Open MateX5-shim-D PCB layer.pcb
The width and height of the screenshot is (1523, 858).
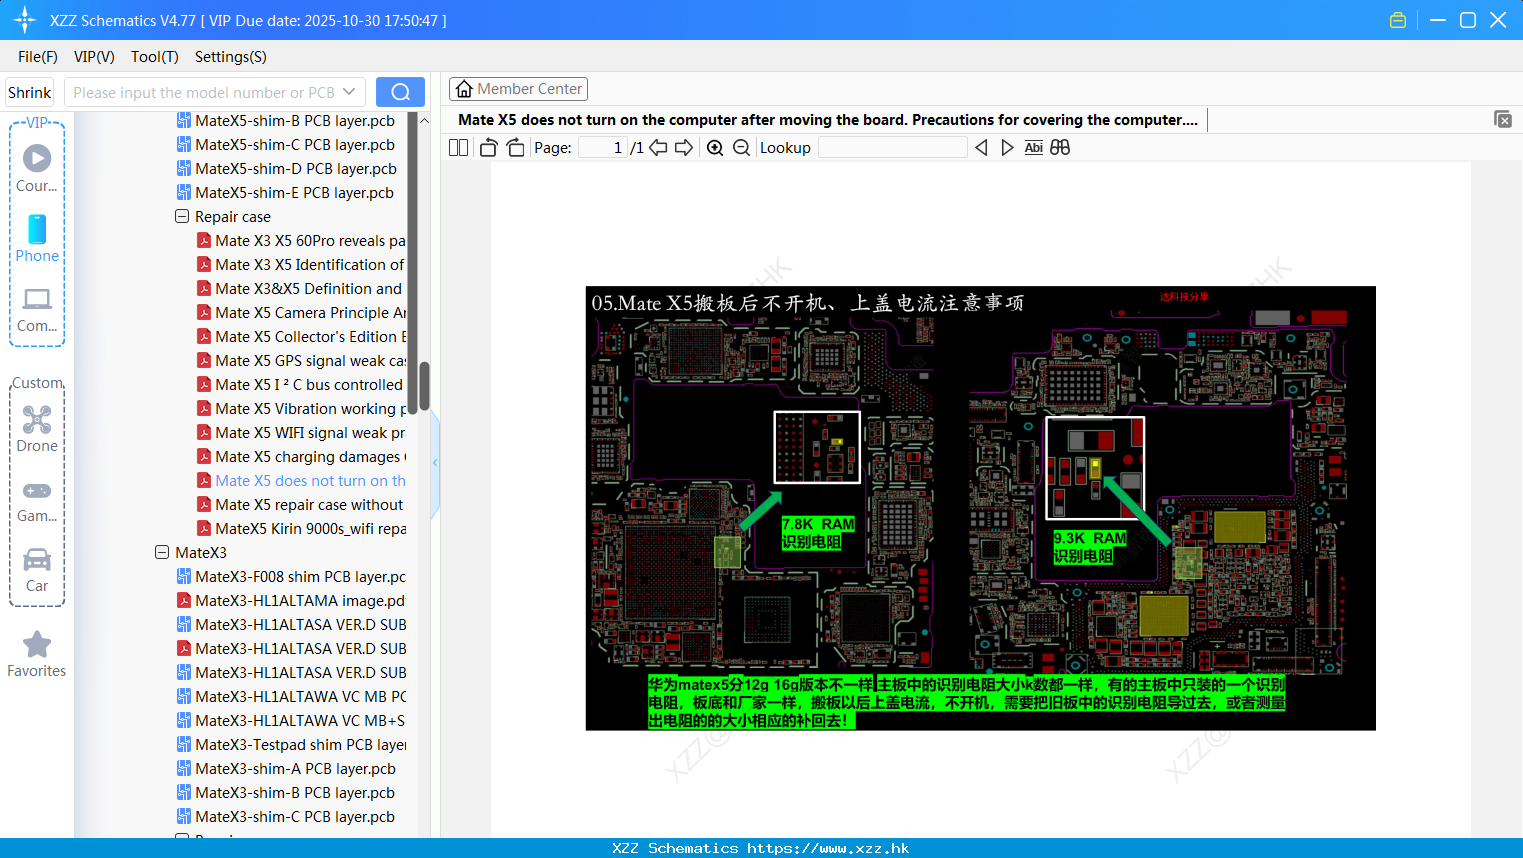point(287,168)
